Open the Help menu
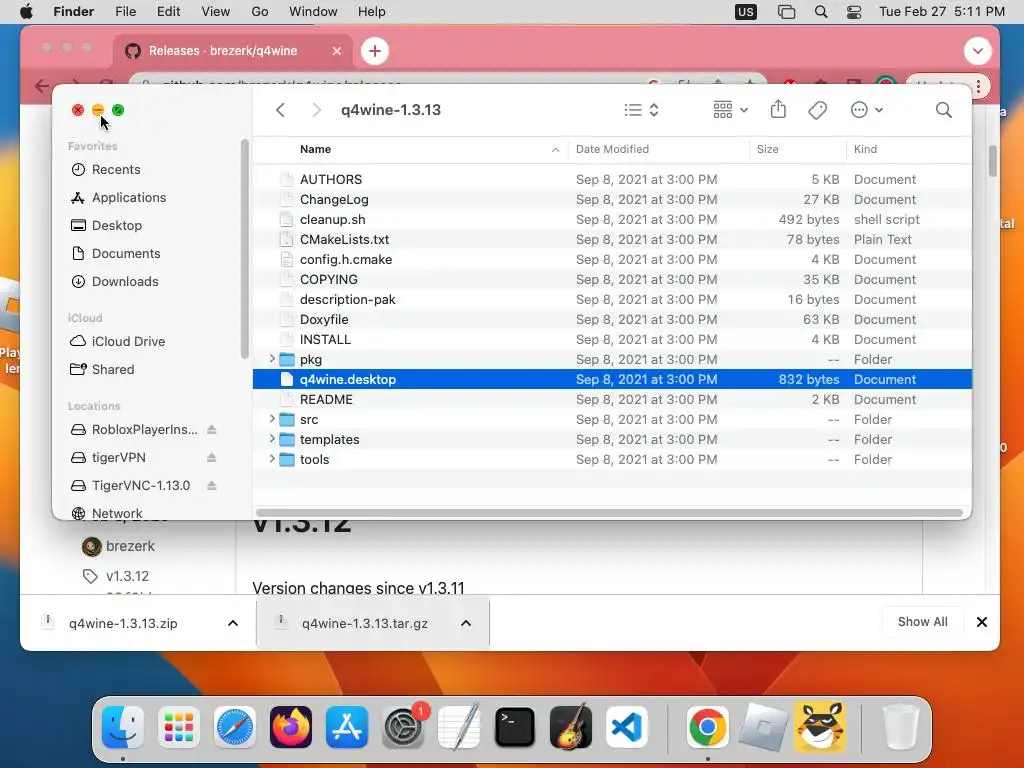This screenshot has width=1024, height=768. (x=372, y=12)
